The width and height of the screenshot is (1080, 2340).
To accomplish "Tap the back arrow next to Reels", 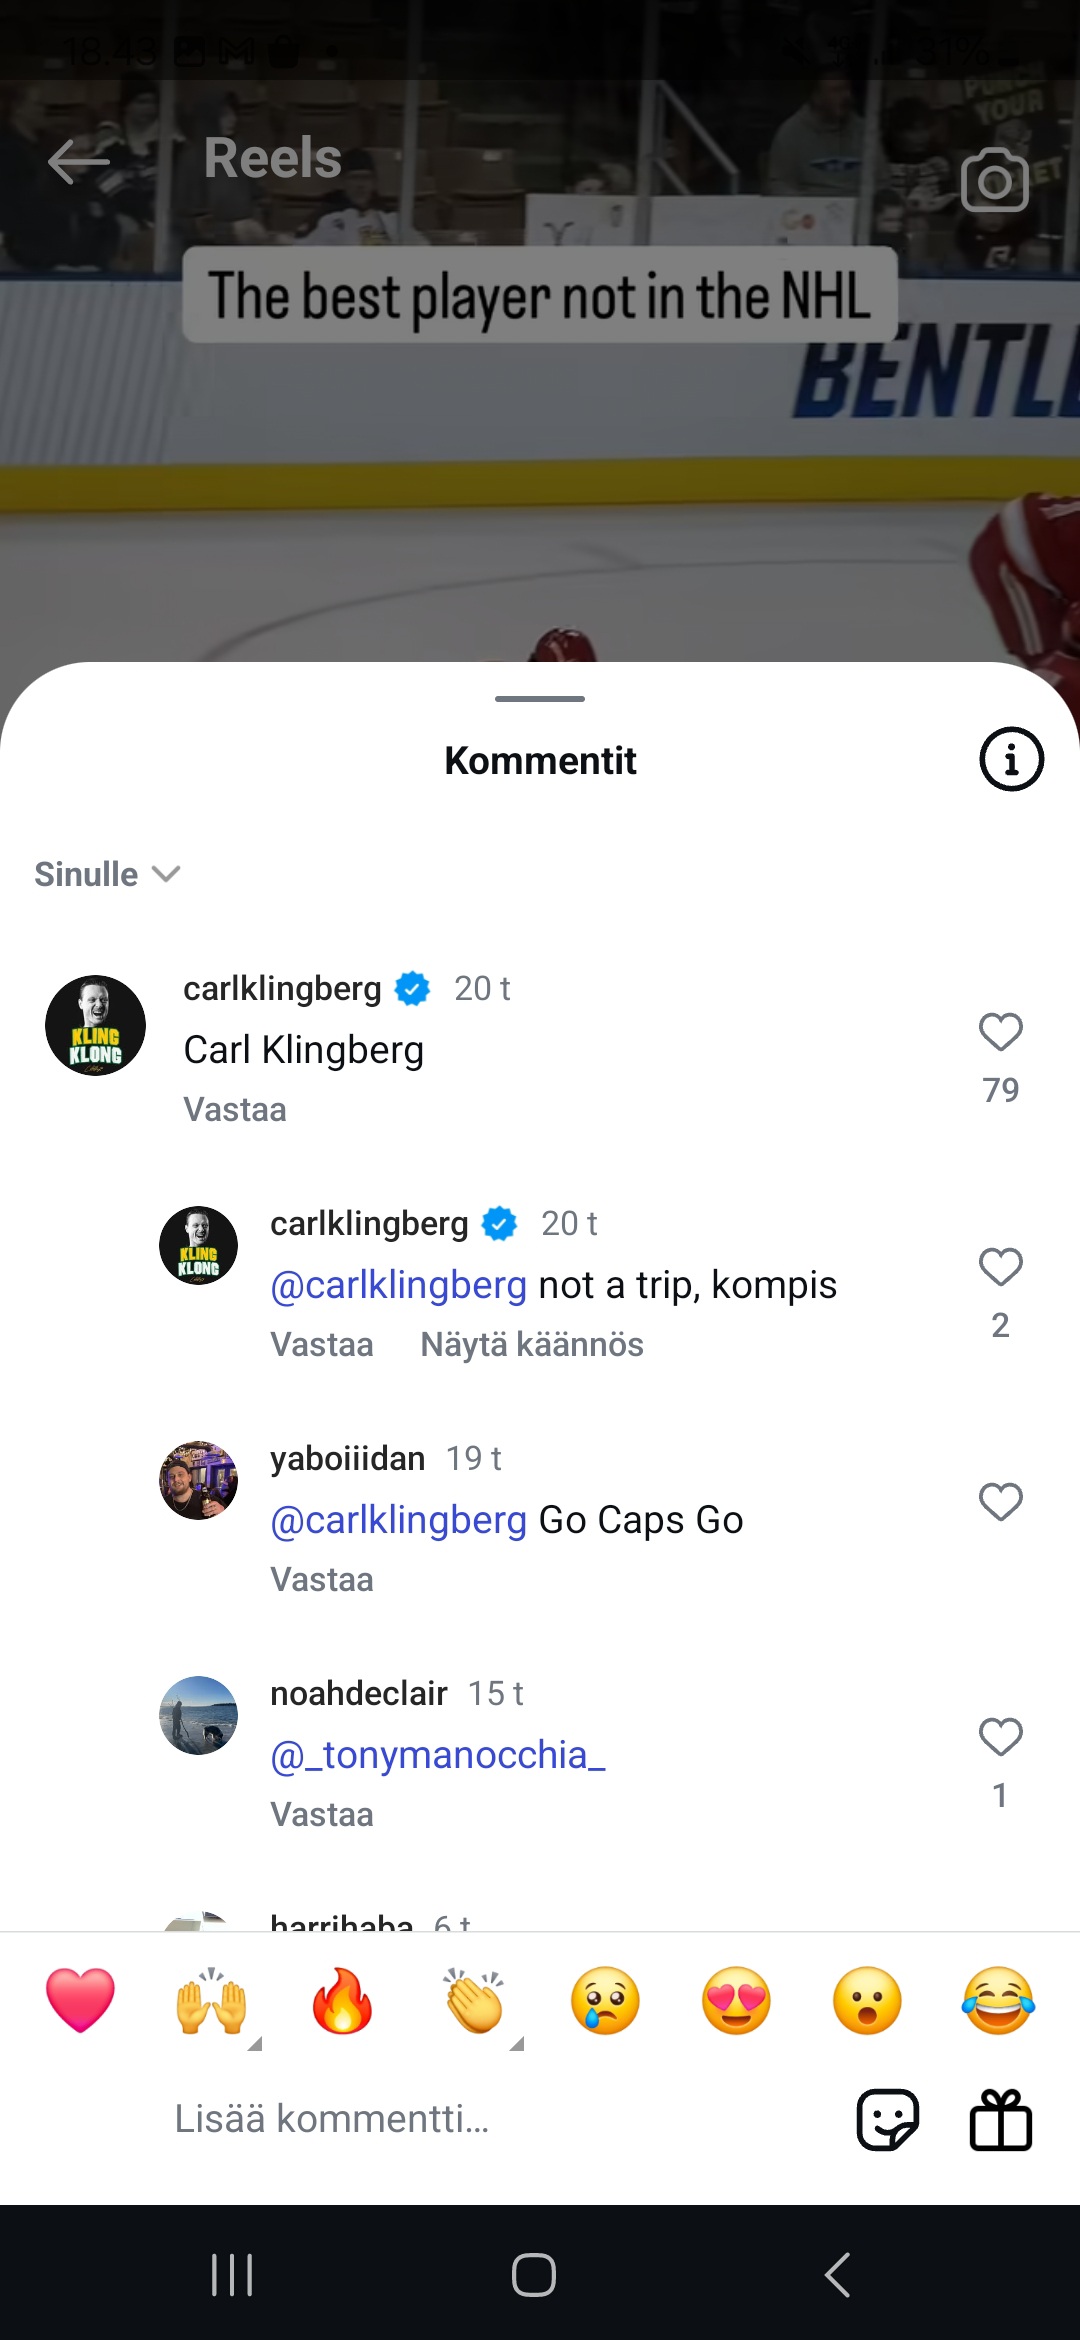I will click(x=78, y=161).
